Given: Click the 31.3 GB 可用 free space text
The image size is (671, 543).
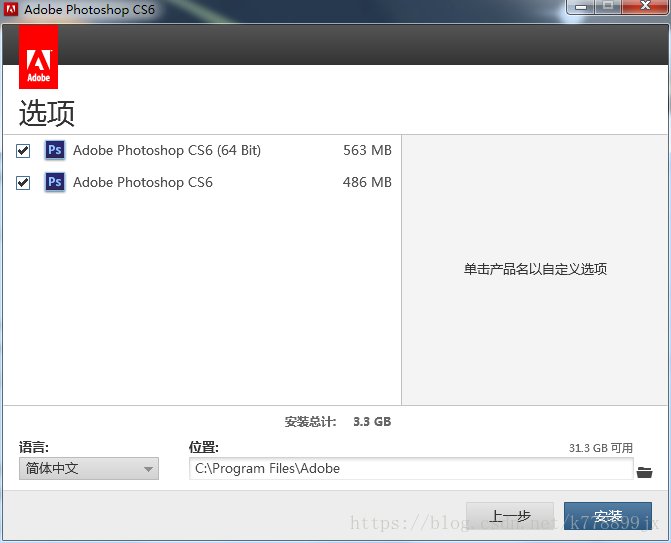Looking at the screenshot, I should [x=601, y=448].
